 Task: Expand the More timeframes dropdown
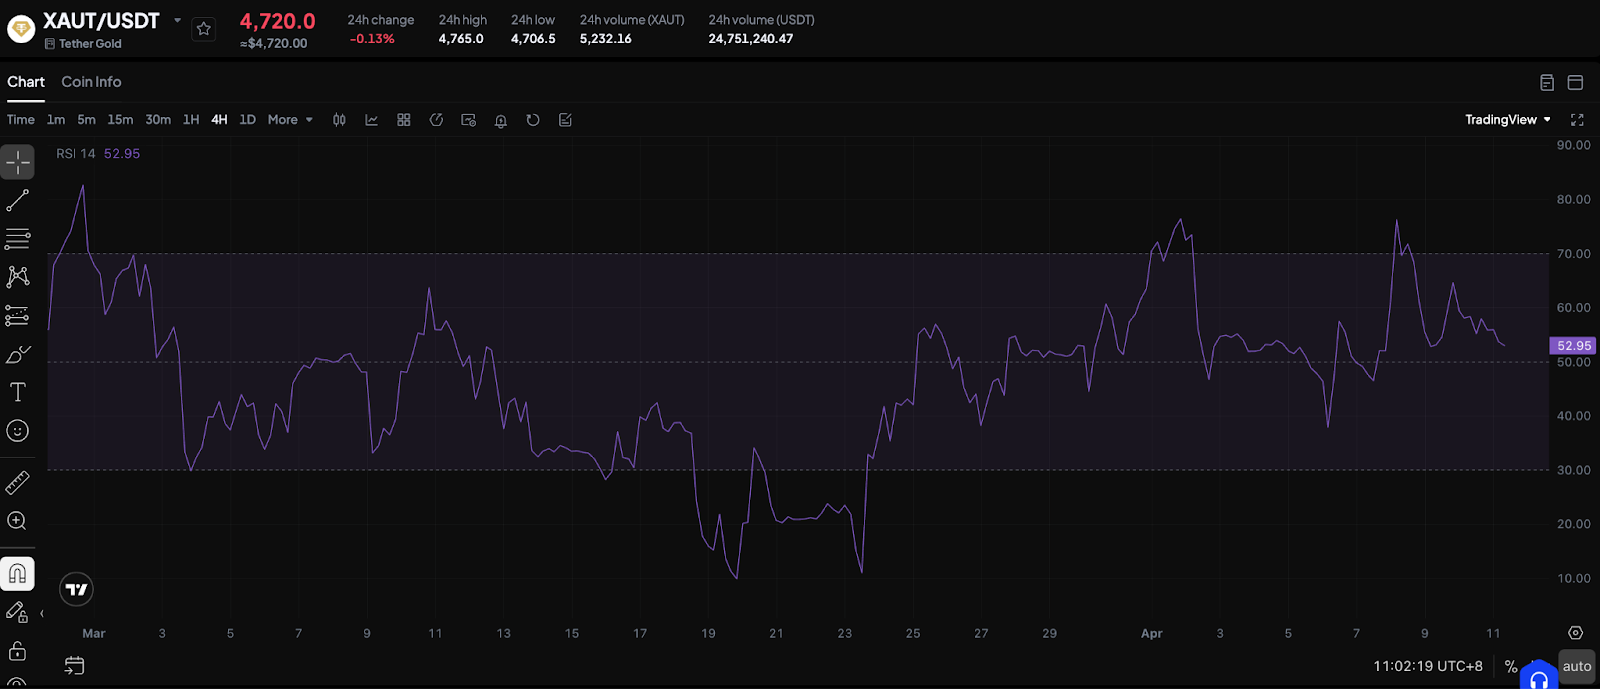290,120
